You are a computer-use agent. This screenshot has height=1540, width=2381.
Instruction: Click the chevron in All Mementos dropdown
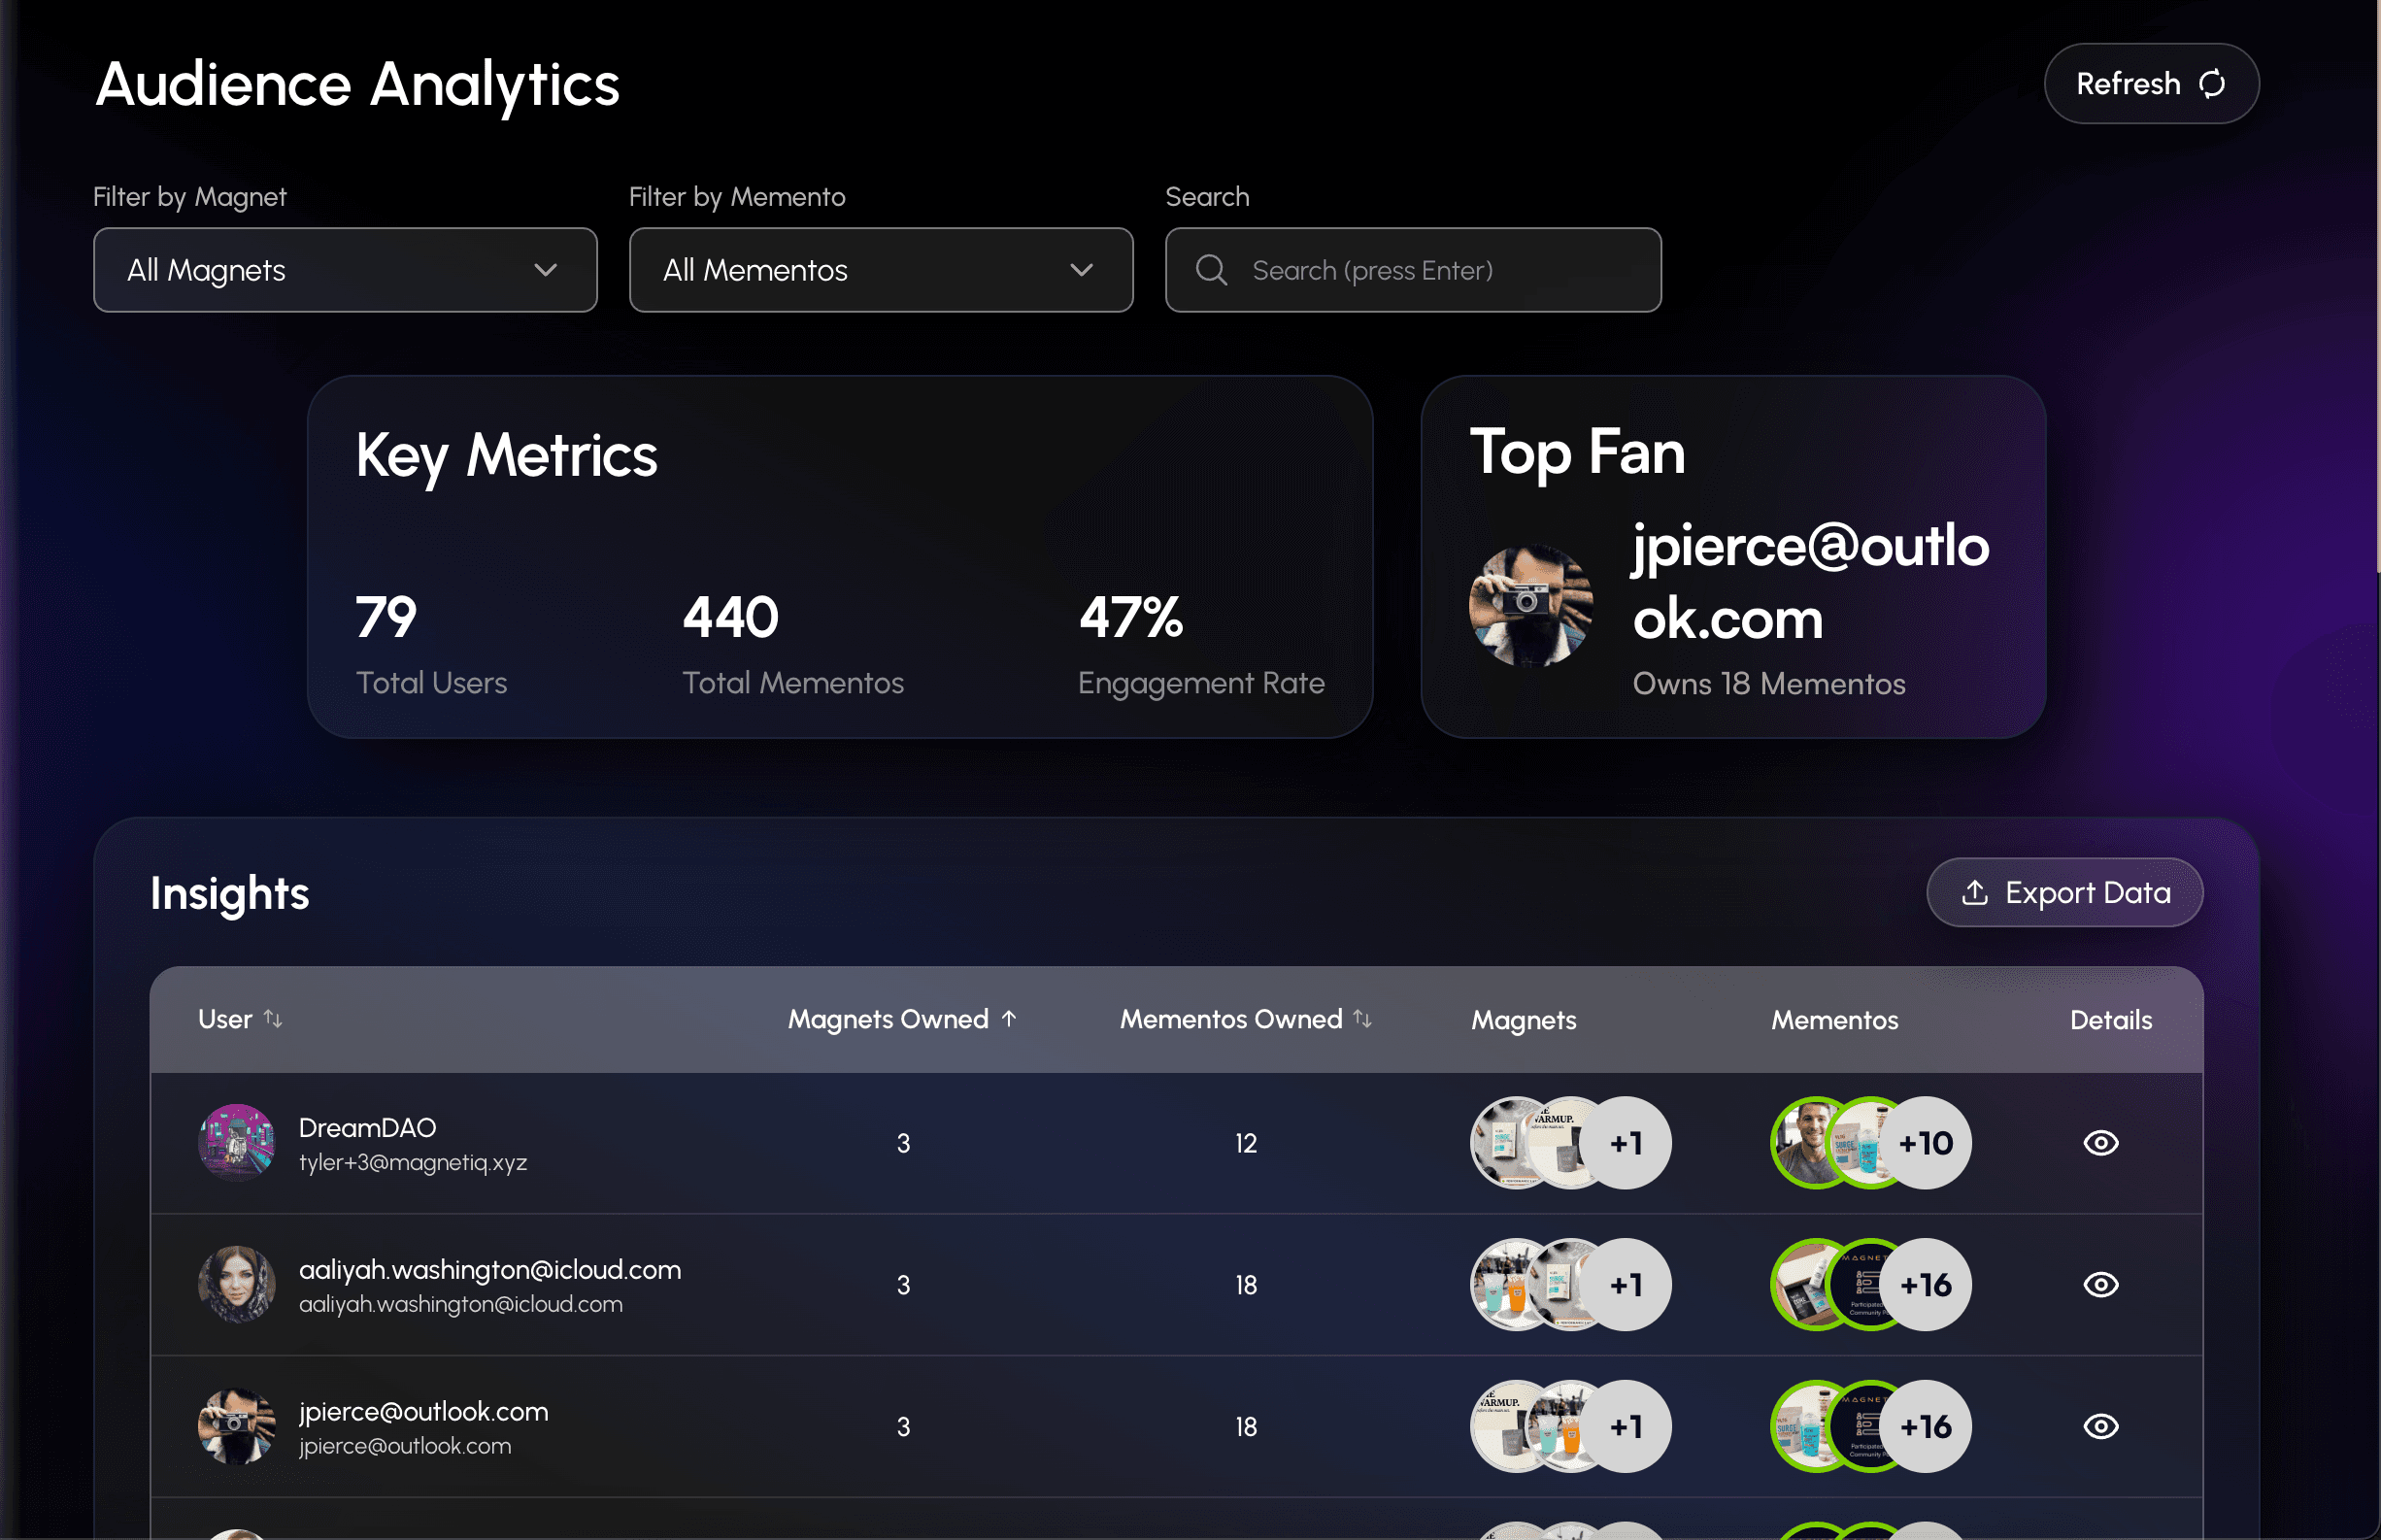point(1081,270)
